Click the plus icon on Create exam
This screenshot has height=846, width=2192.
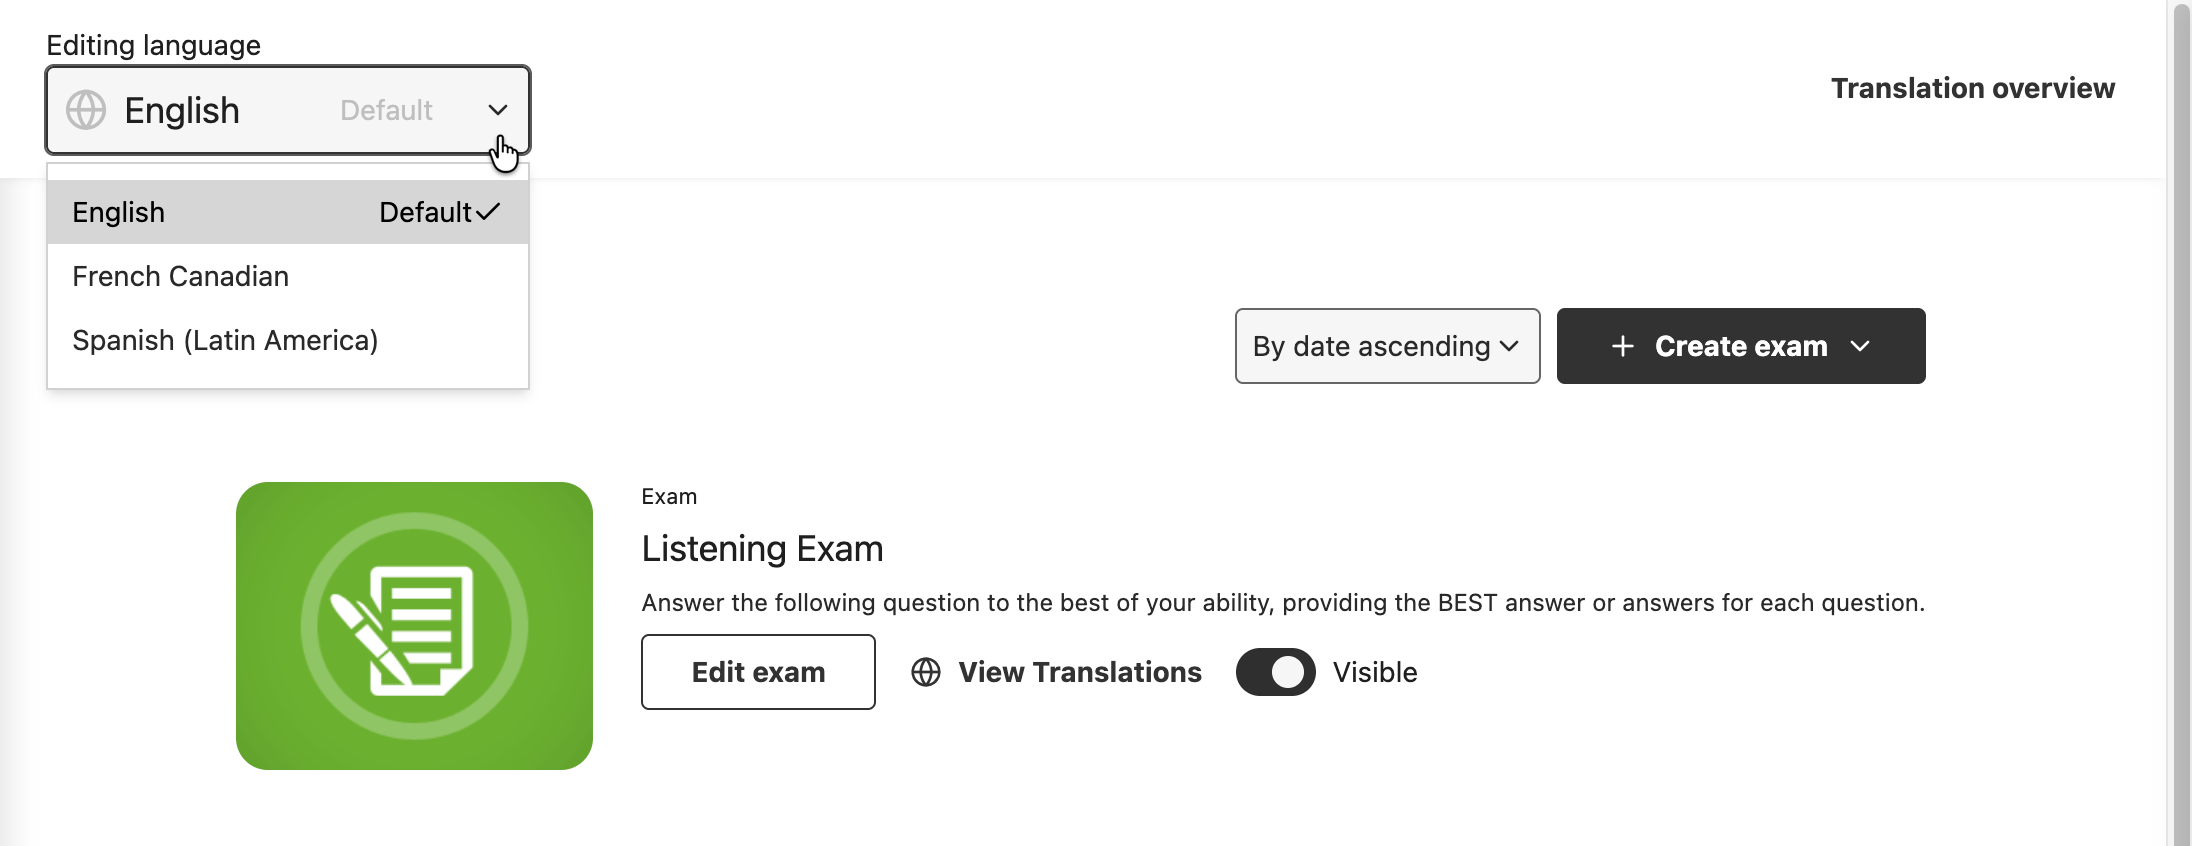click(x=1623, y=346)
